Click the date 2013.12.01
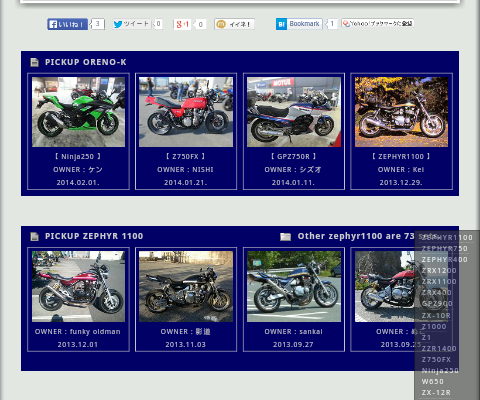Viewport: 480px width, 400px height. pyautogui.click(x=78, y=345)
